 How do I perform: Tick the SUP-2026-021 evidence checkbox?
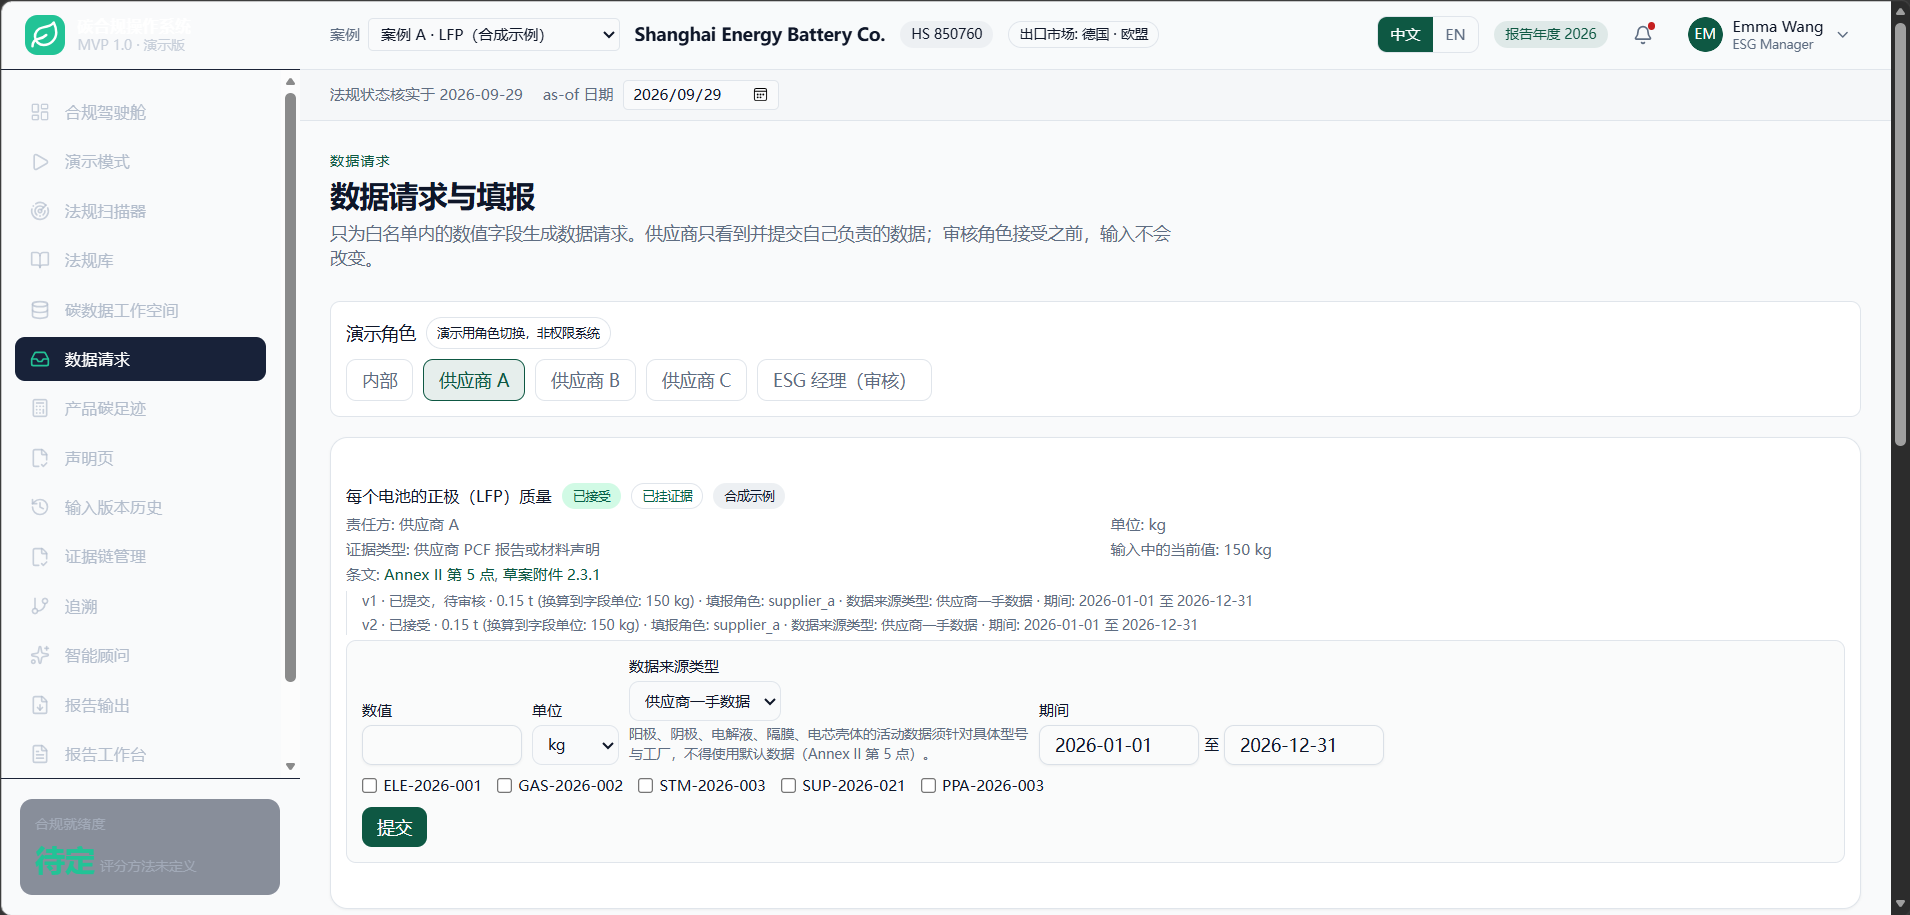[788, 786]
